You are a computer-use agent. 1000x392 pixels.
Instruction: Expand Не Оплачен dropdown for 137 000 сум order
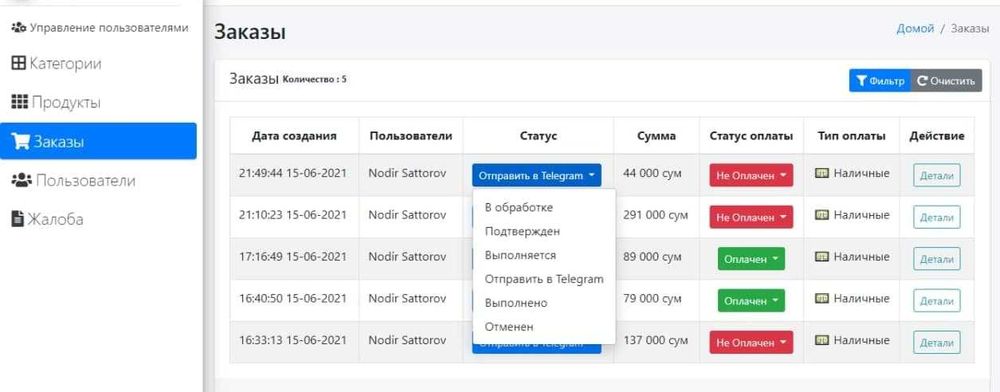point(751,342)
